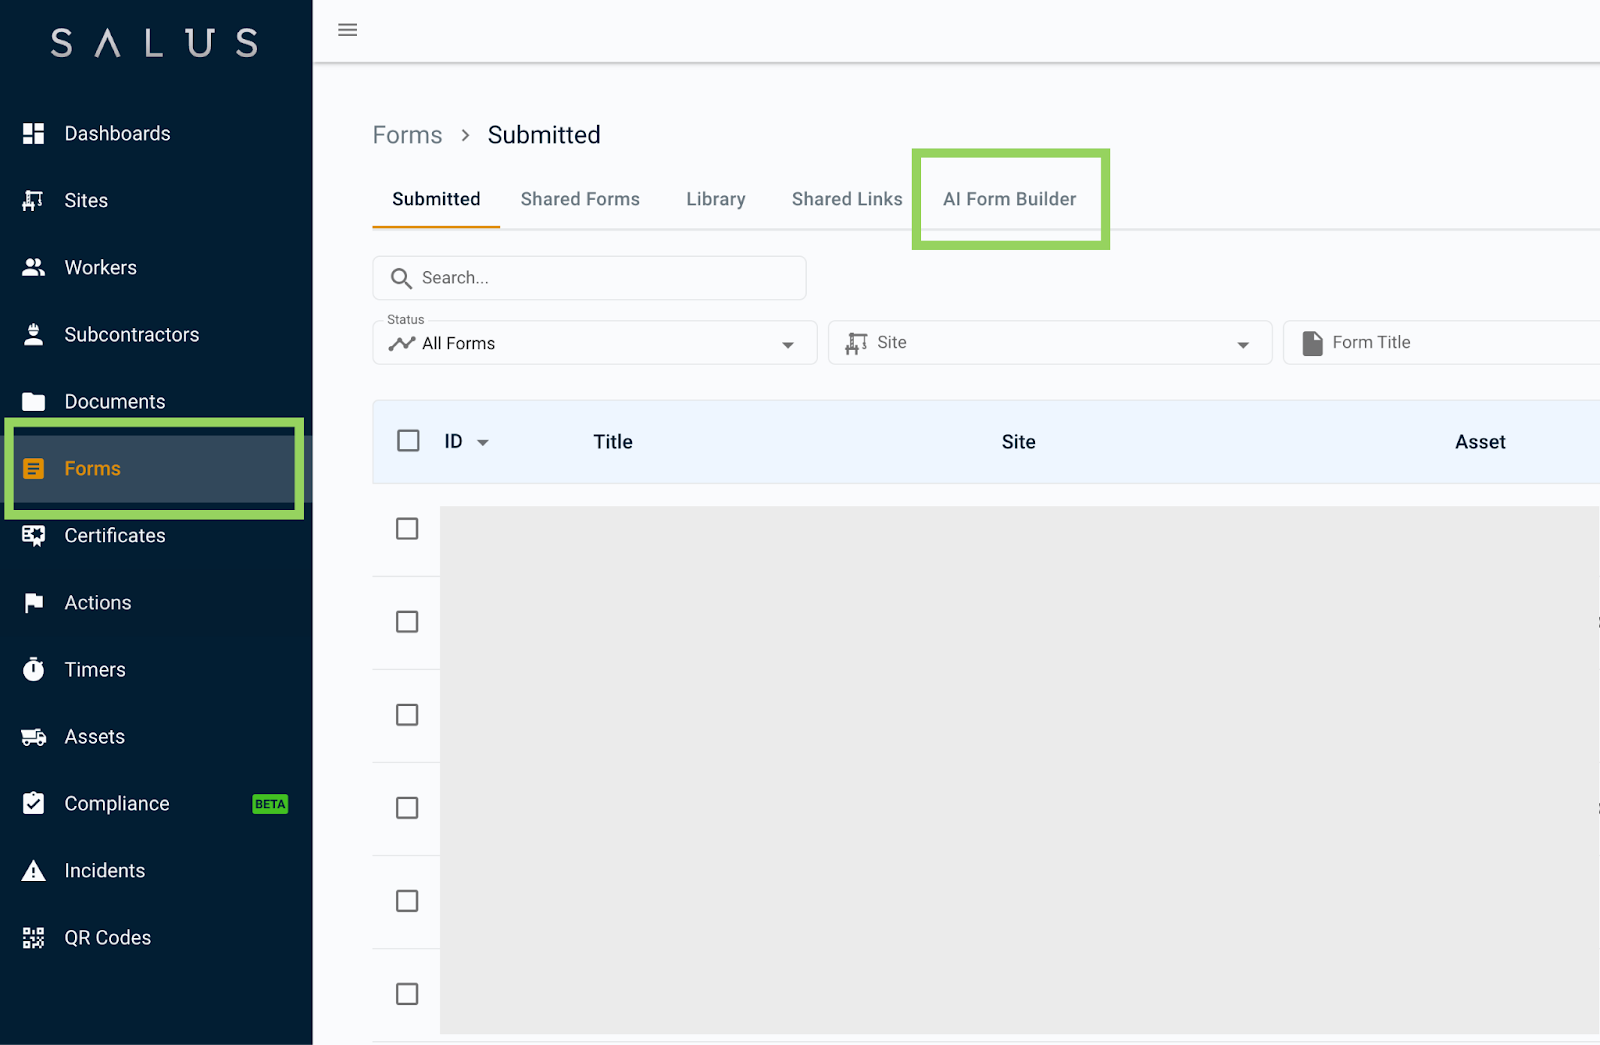Click the Assets truck icon

pos(33,736)
